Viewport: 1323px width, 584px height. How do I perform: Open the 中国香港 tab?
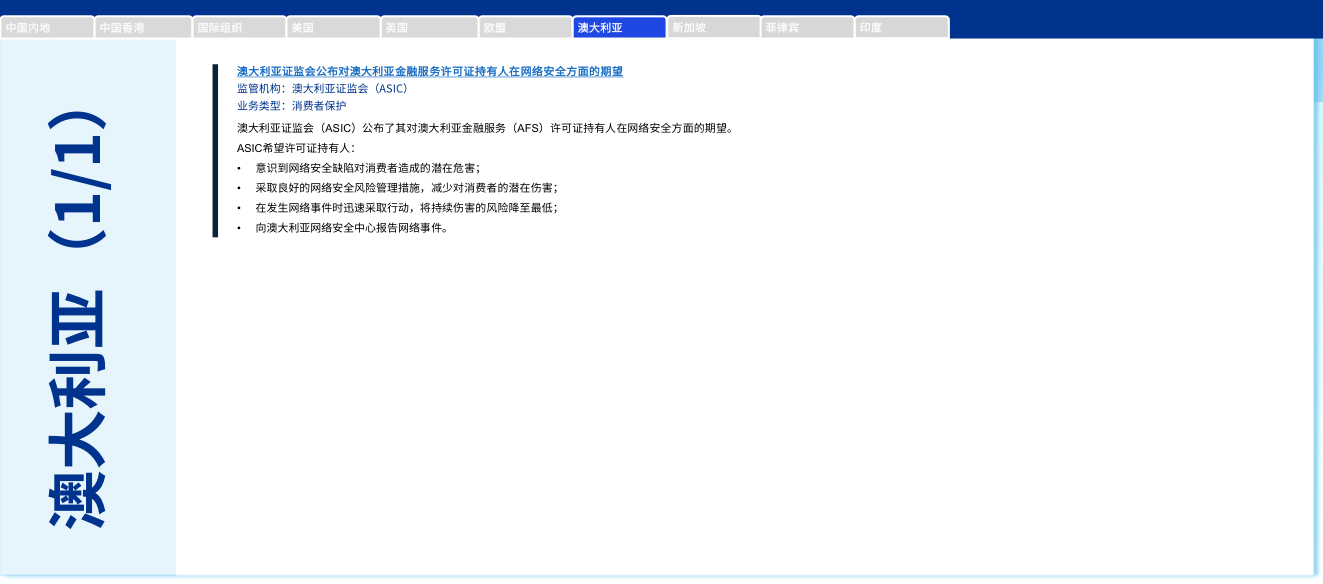142,28
